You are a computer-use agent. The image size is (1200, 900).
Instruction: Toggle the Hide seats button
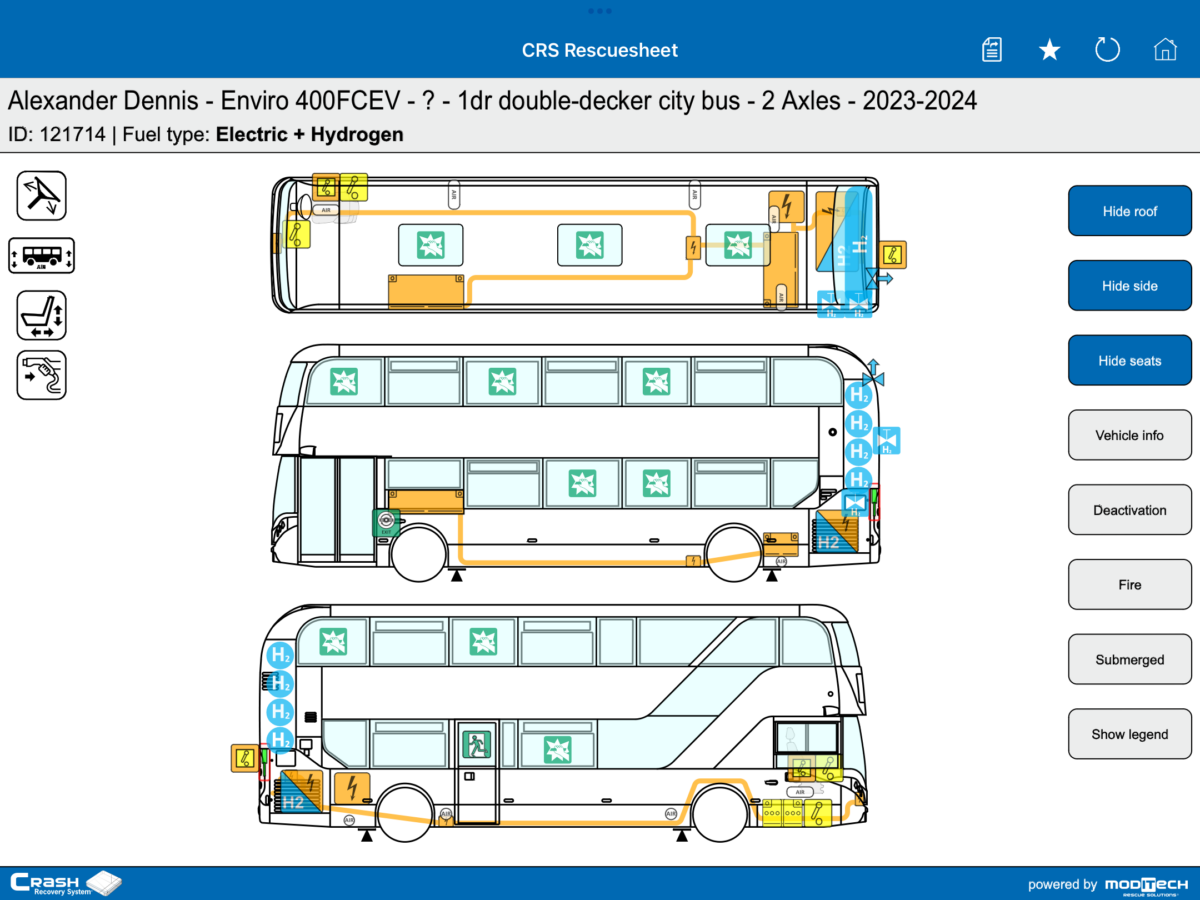tap(1130, 361)
